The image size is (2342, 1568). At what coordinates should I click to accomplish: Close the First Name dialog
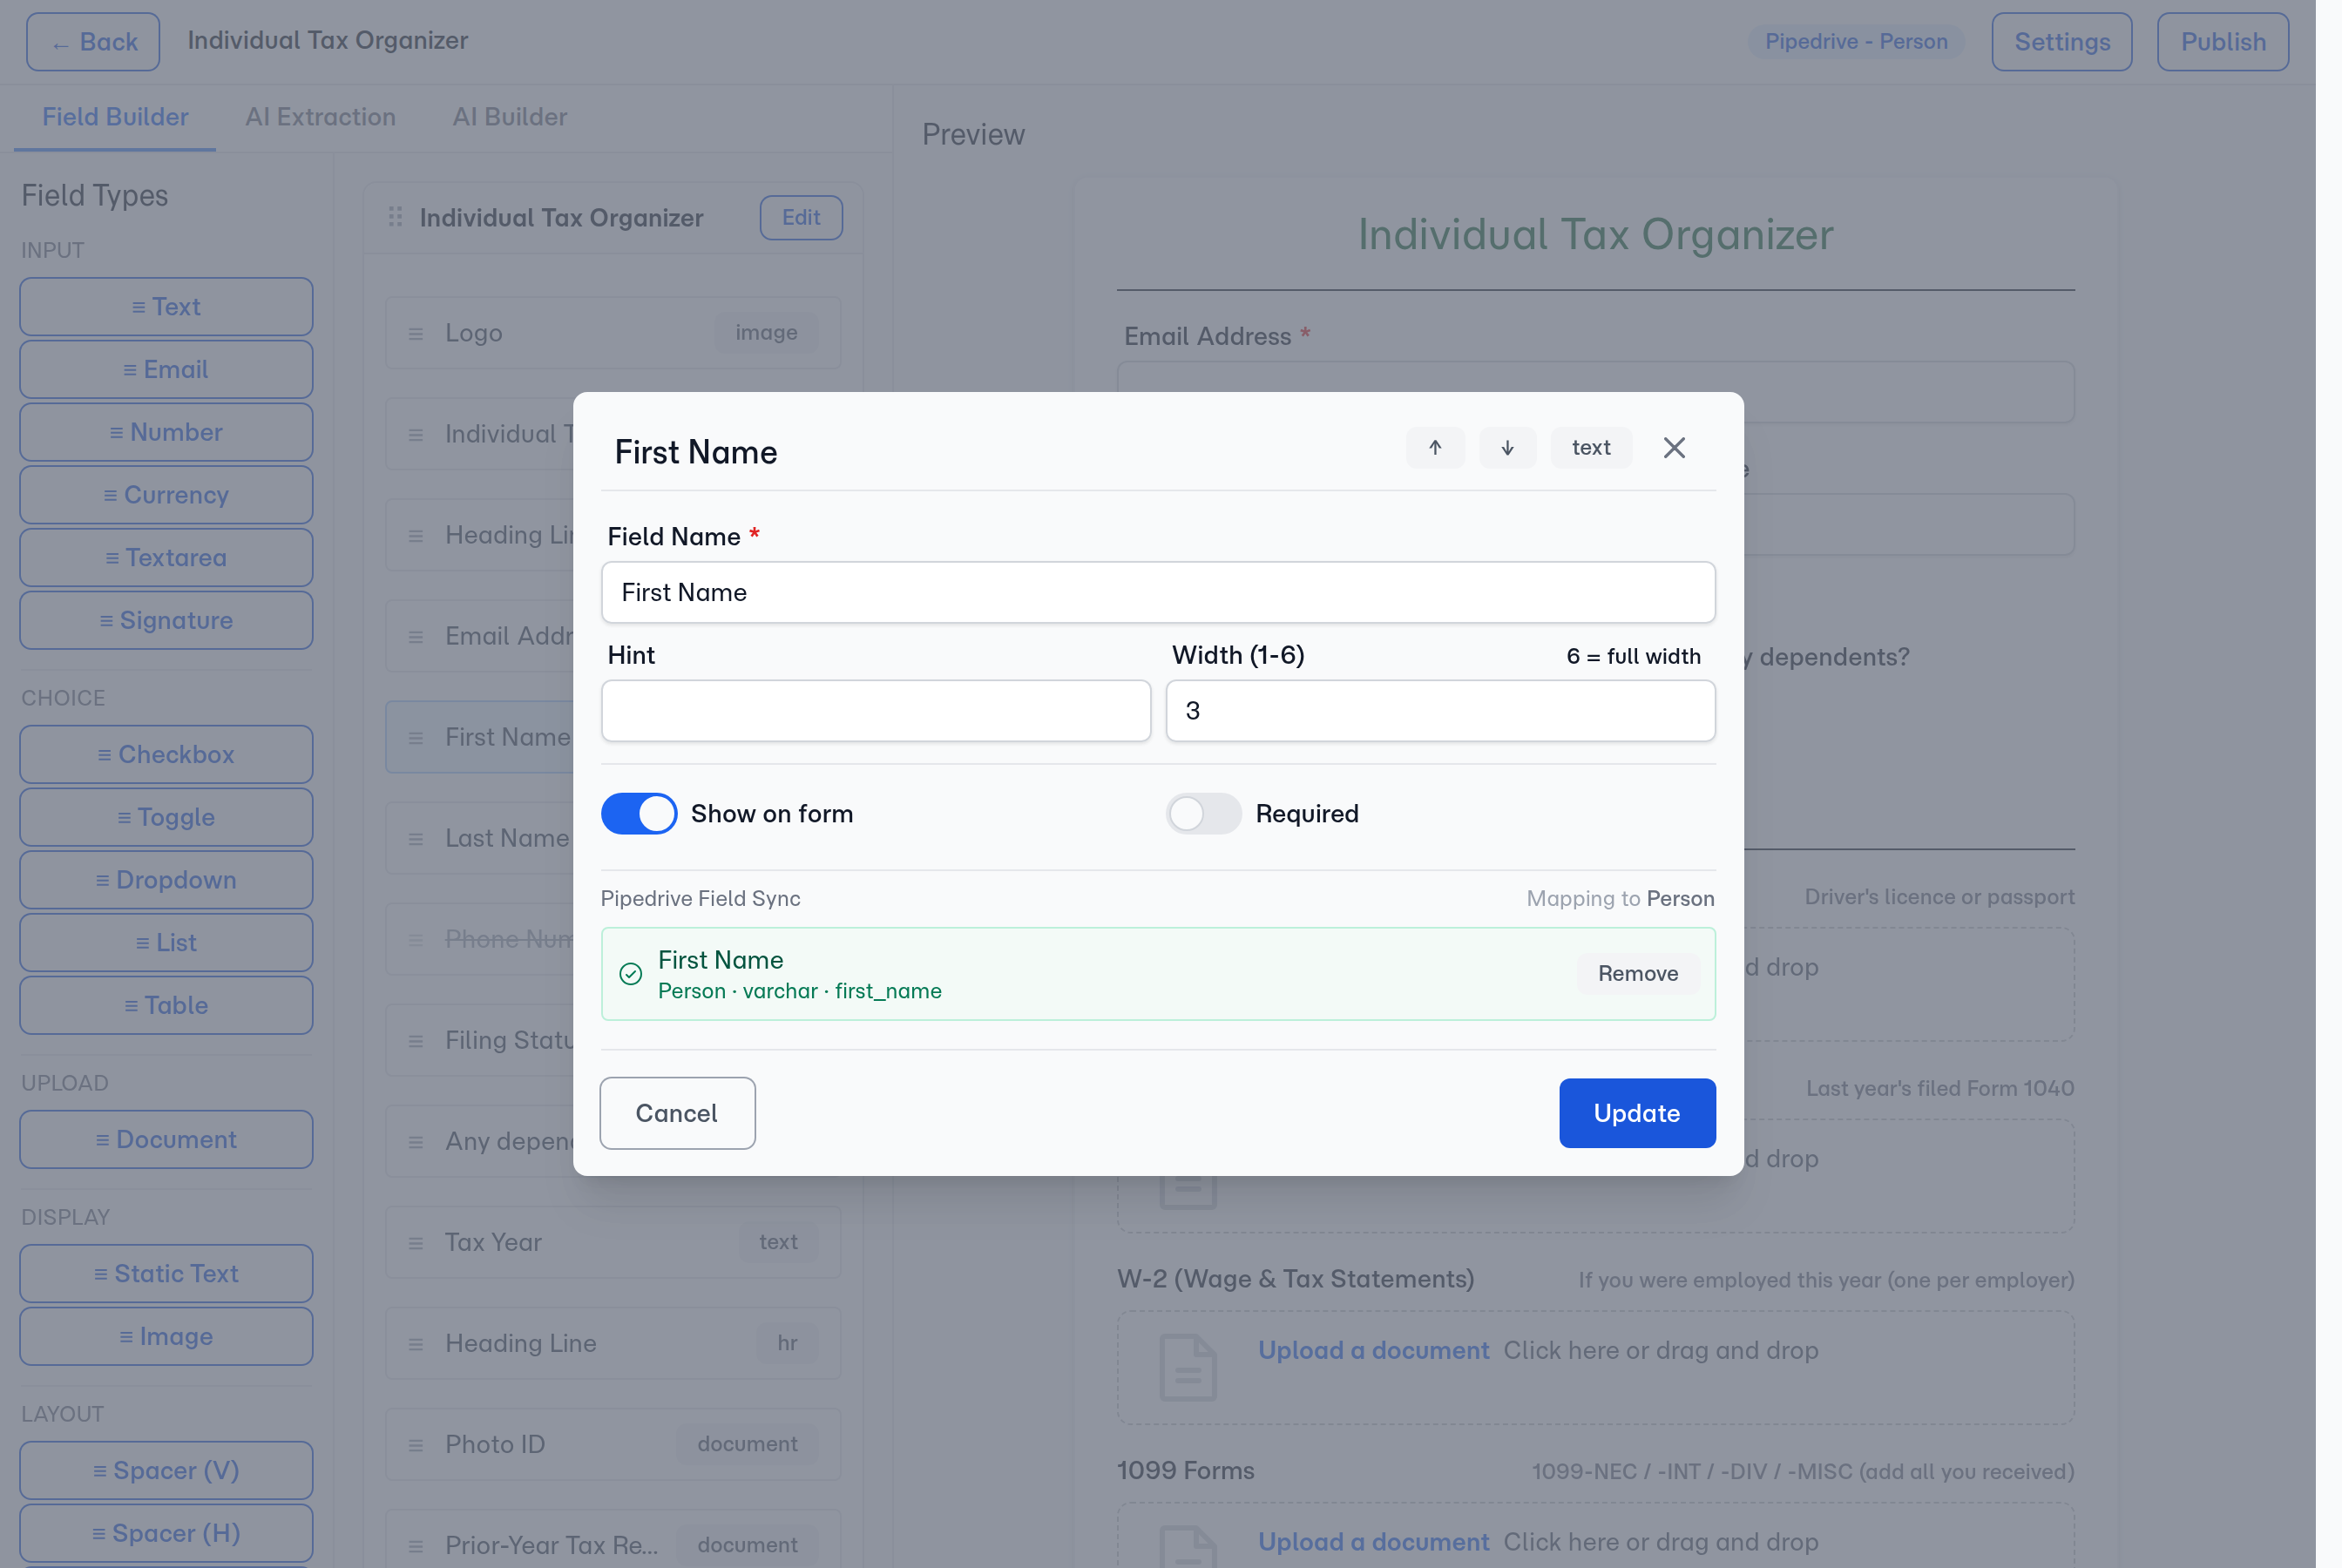(x=1674, y=447)
